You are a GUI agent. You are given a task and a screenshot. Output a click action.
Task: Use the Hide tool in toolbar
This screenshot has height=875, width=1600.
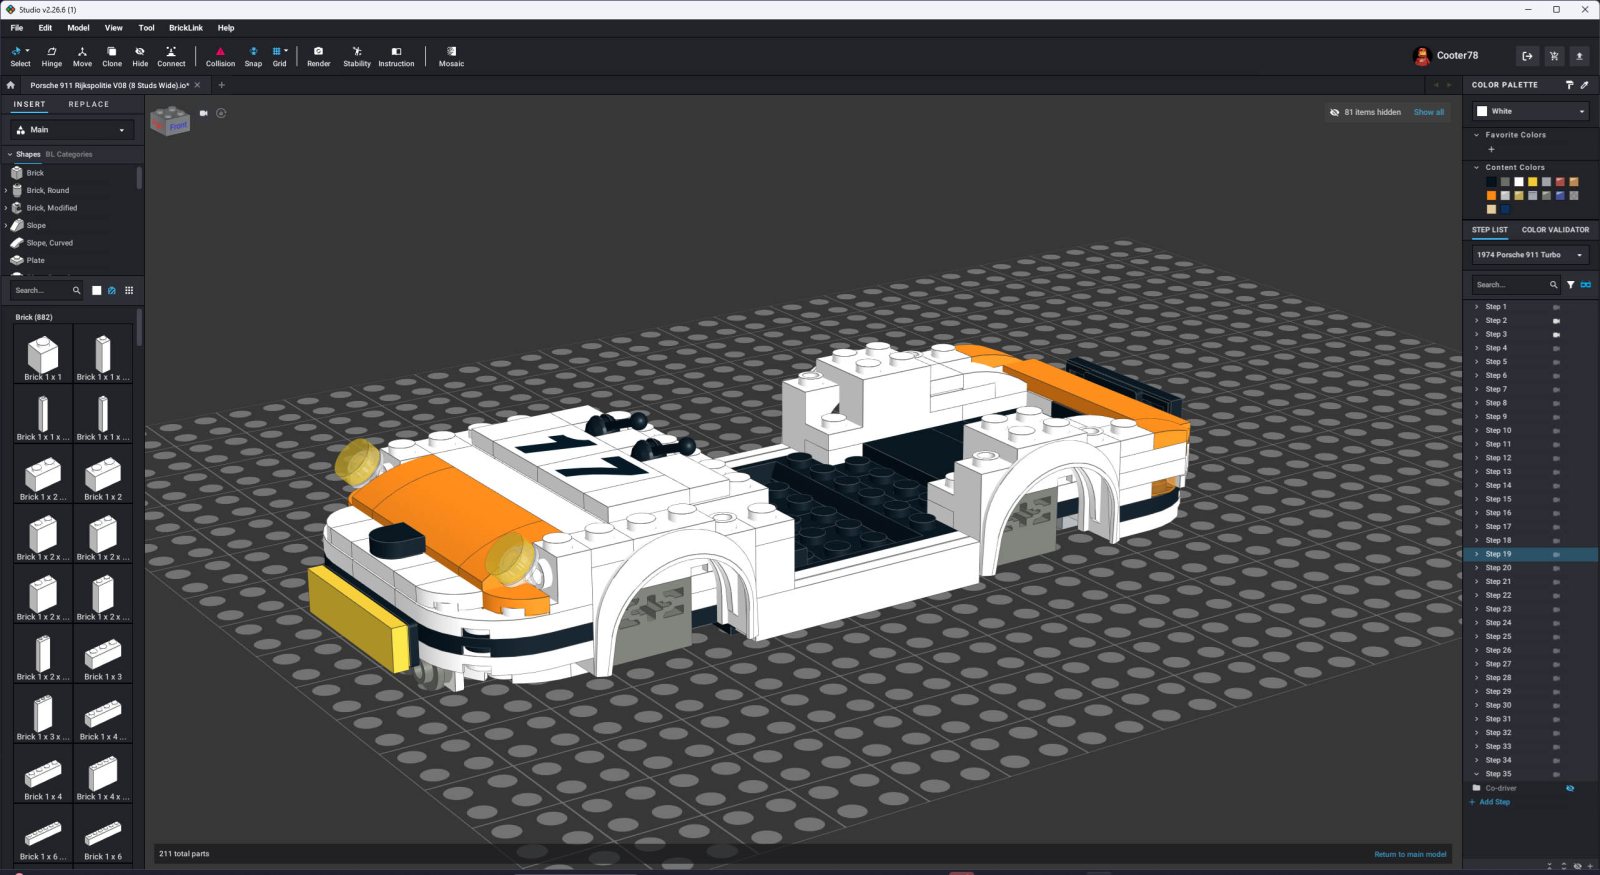[140, 56]
